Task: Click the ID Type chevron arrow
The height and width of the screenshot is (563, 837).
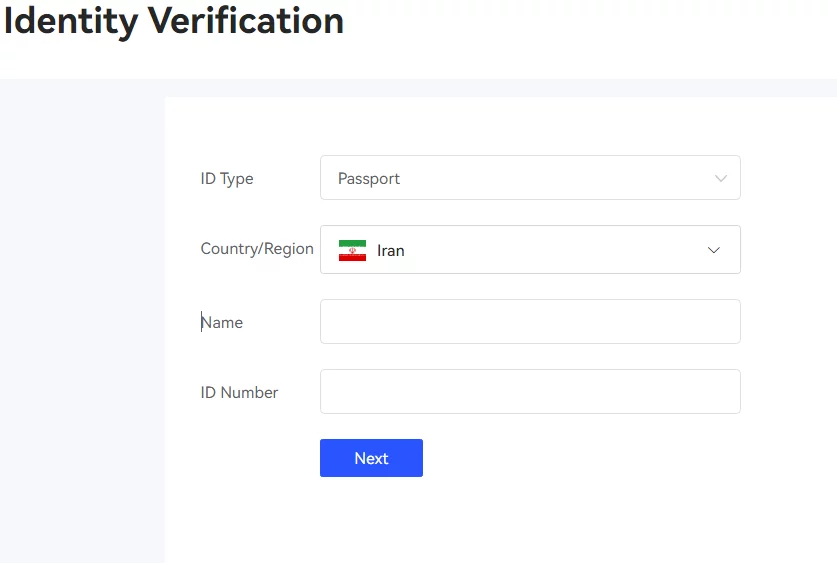Action: pos(721,179)
